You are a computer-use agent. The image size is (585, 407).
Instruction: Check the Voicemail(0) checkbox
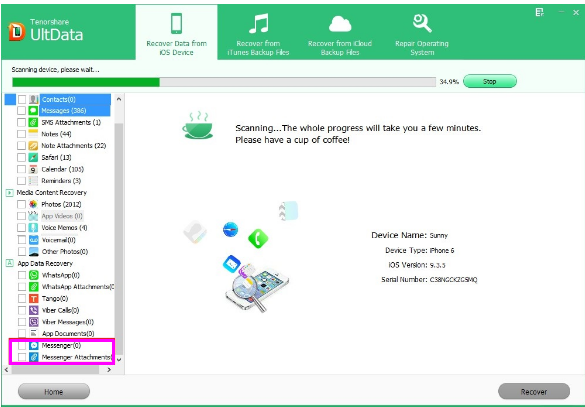tap(22, 240)
